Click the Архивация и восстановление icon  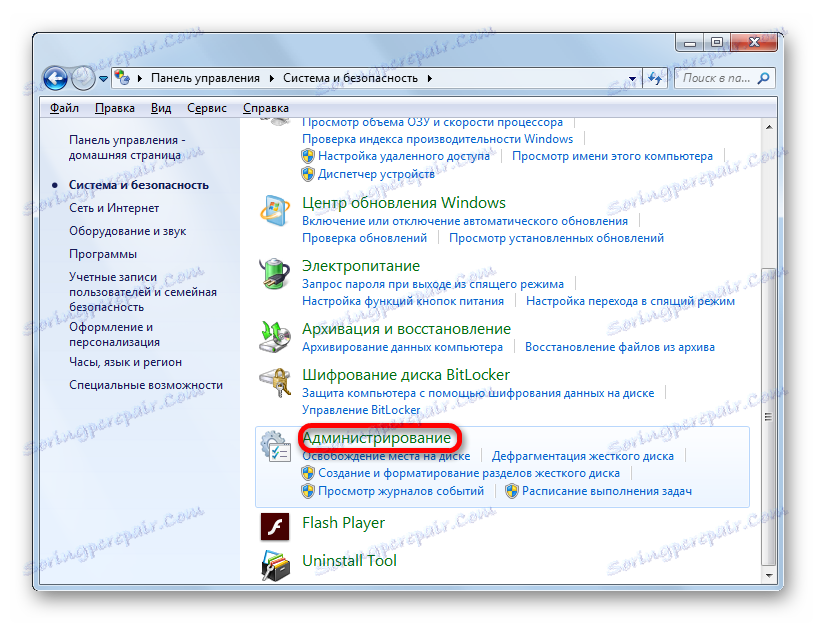(x=275, y=336)
